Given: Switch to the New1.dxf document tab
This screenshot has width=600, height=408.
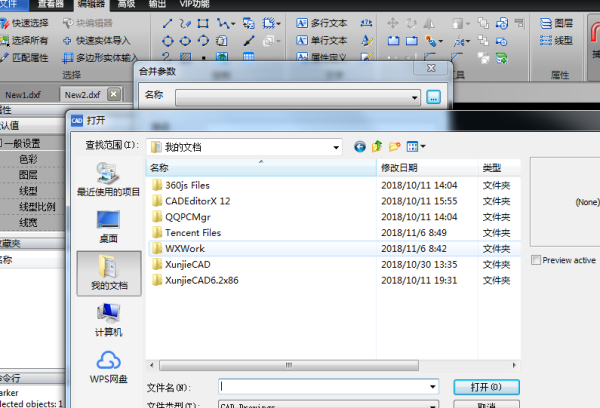Looking at the screenshot, I should (23, 95).
